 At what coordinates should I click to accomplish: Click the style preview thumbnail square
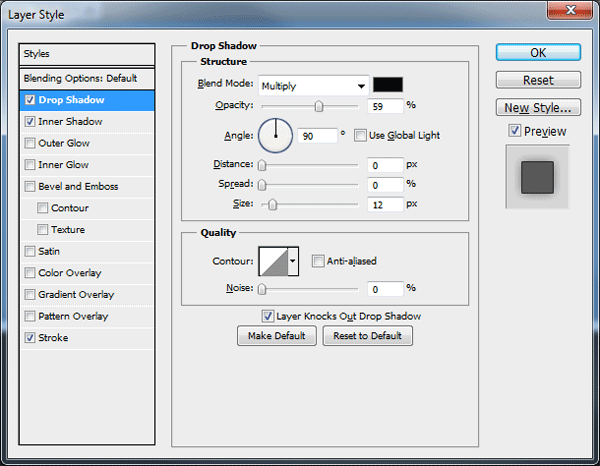coord(537,177)
